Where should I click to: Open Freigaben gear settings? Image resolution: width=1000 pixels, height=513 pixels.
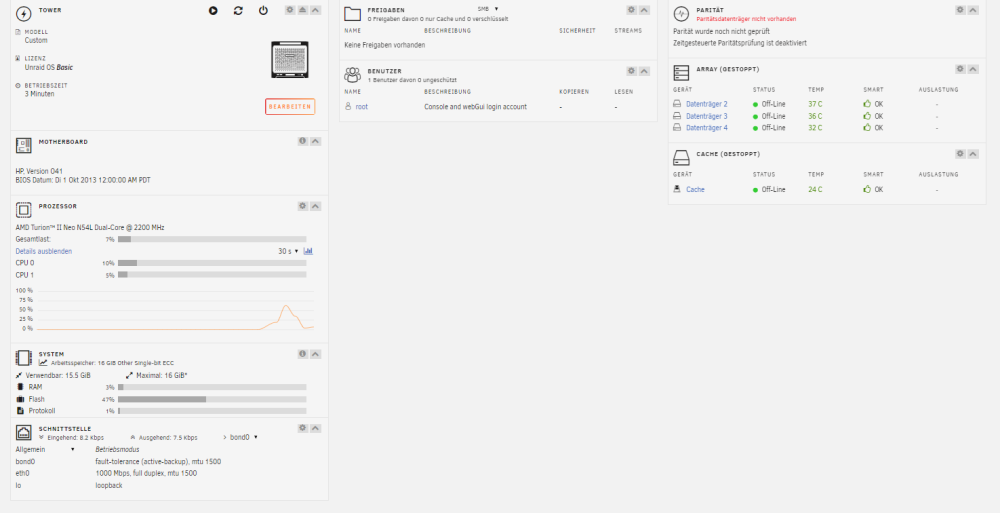click(631, 10)
